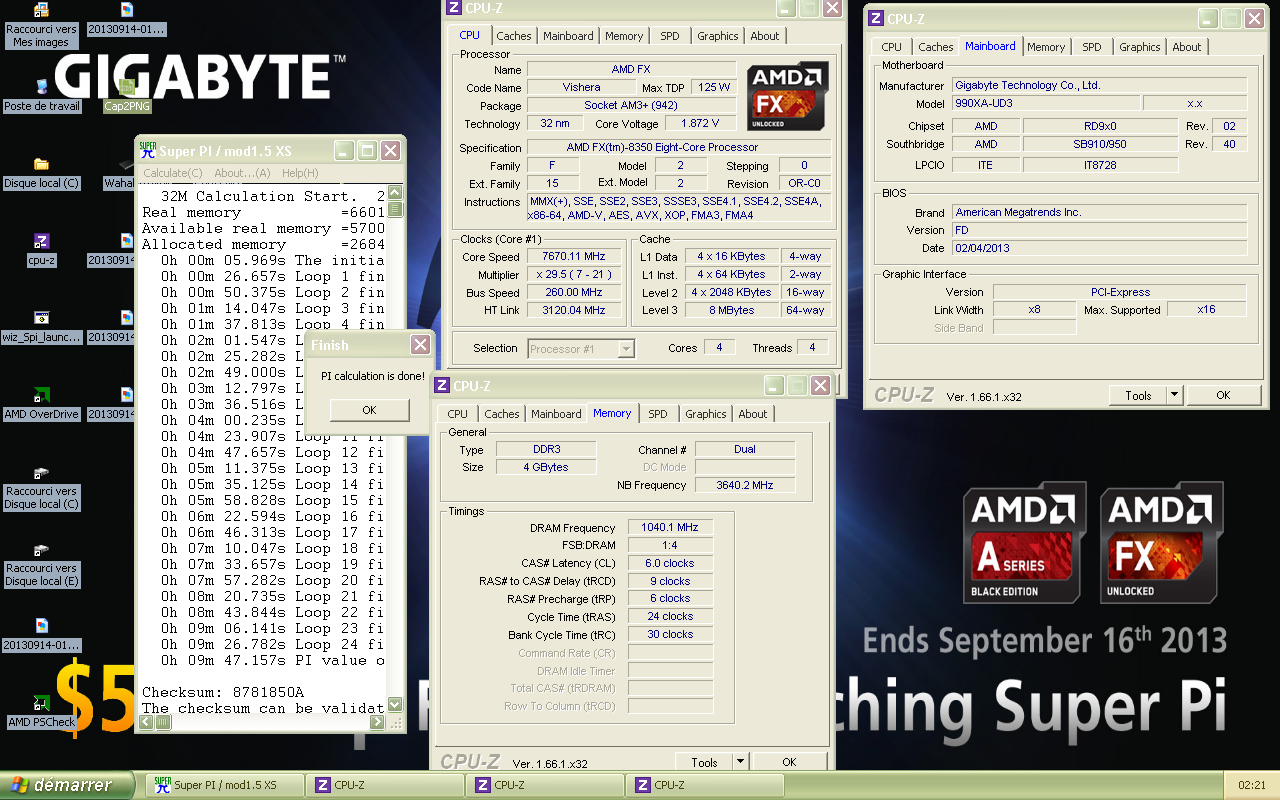The height and width of the screenshot is (800, 1280).
Task: Click the BIOS Date value 02/04/2013
Action: 1100,248
